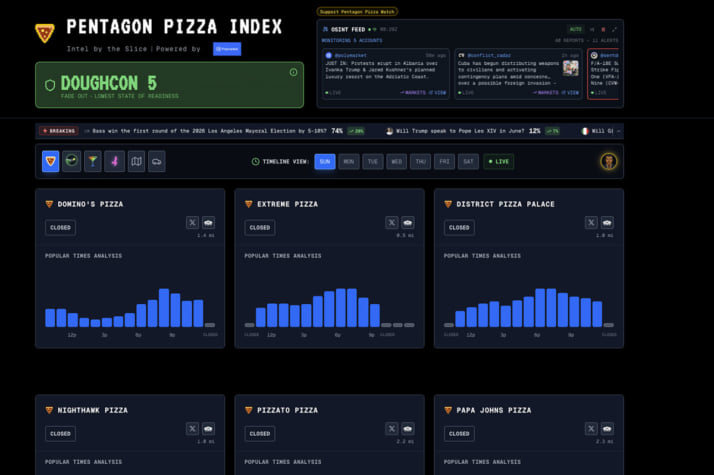
Task: Select the cocktail glass category icon
Action: pyautogui.click(x=93, y=161)
